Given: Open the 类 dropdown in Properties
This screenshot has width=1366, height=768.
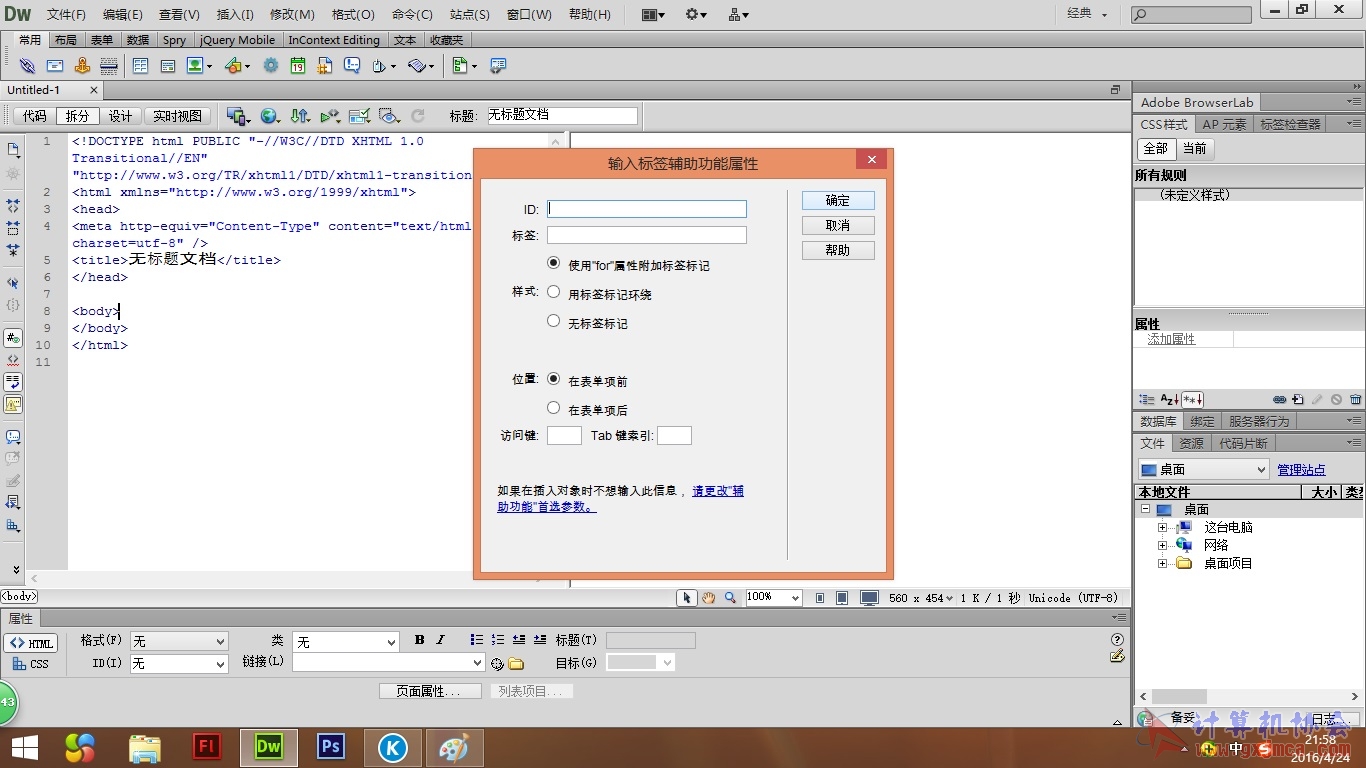Looking at the screenshot, I should click(x=346, y=641).
